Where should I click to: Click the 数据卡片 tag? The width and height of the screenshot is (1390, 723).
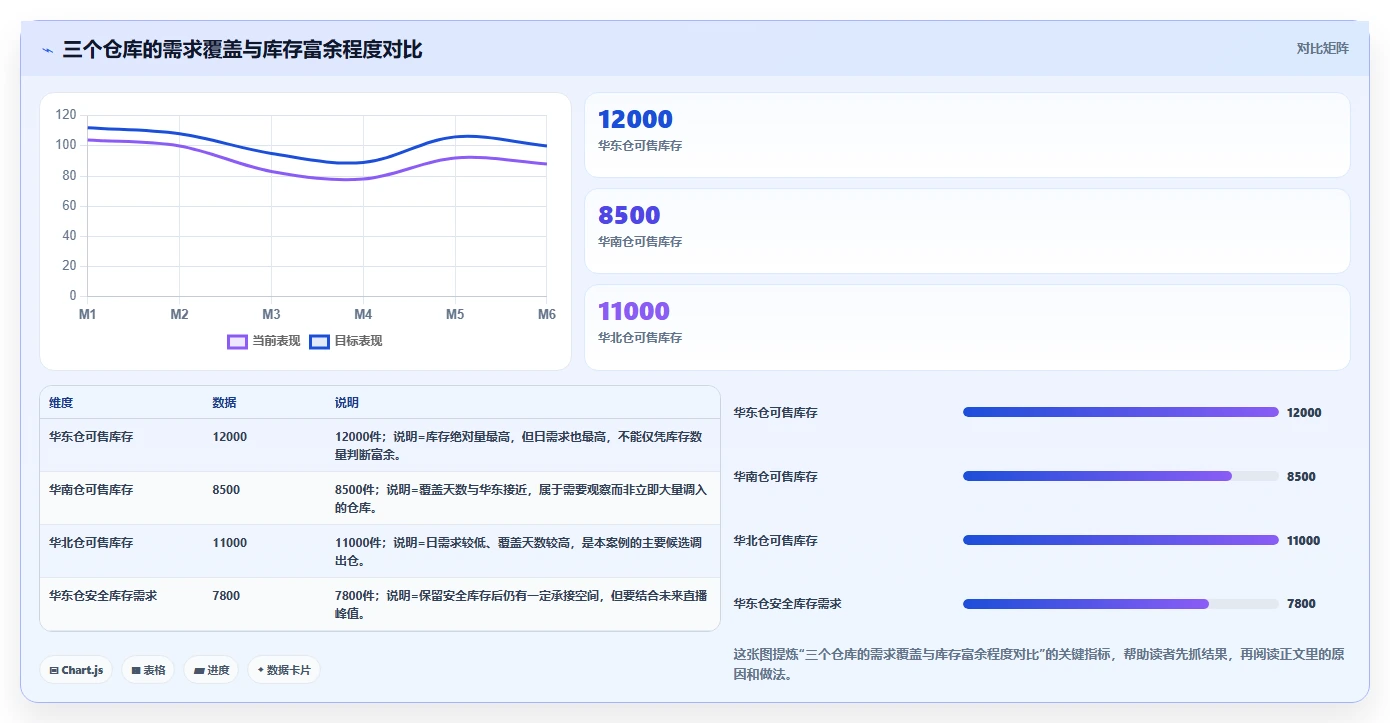[x=284, y=670]
